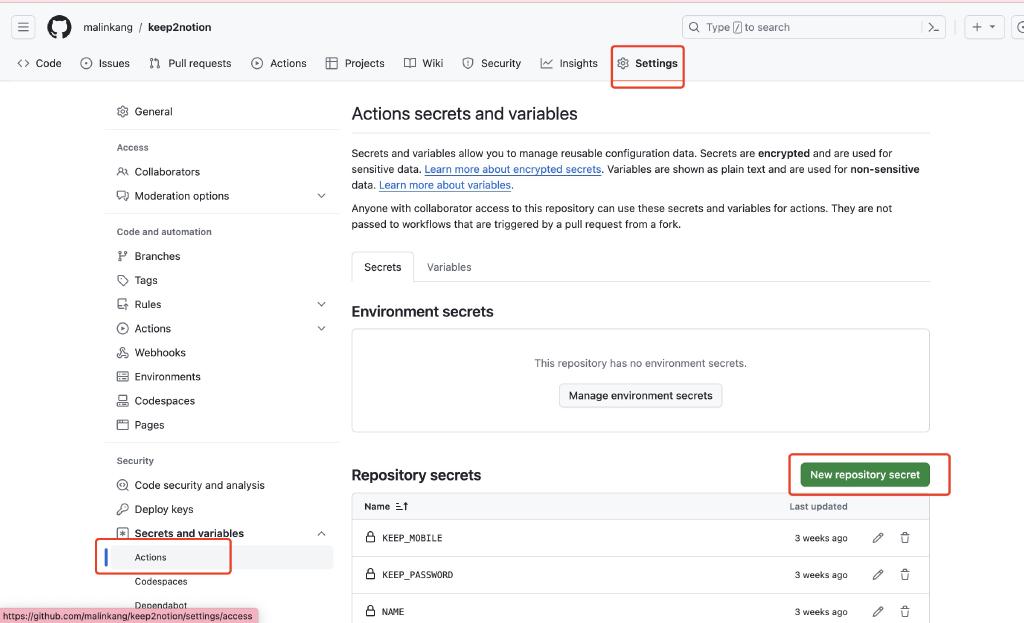Delete KEEP_PASSWORD secret with trash icon
Screen dimensions: 1024x623
pos(905,575)
